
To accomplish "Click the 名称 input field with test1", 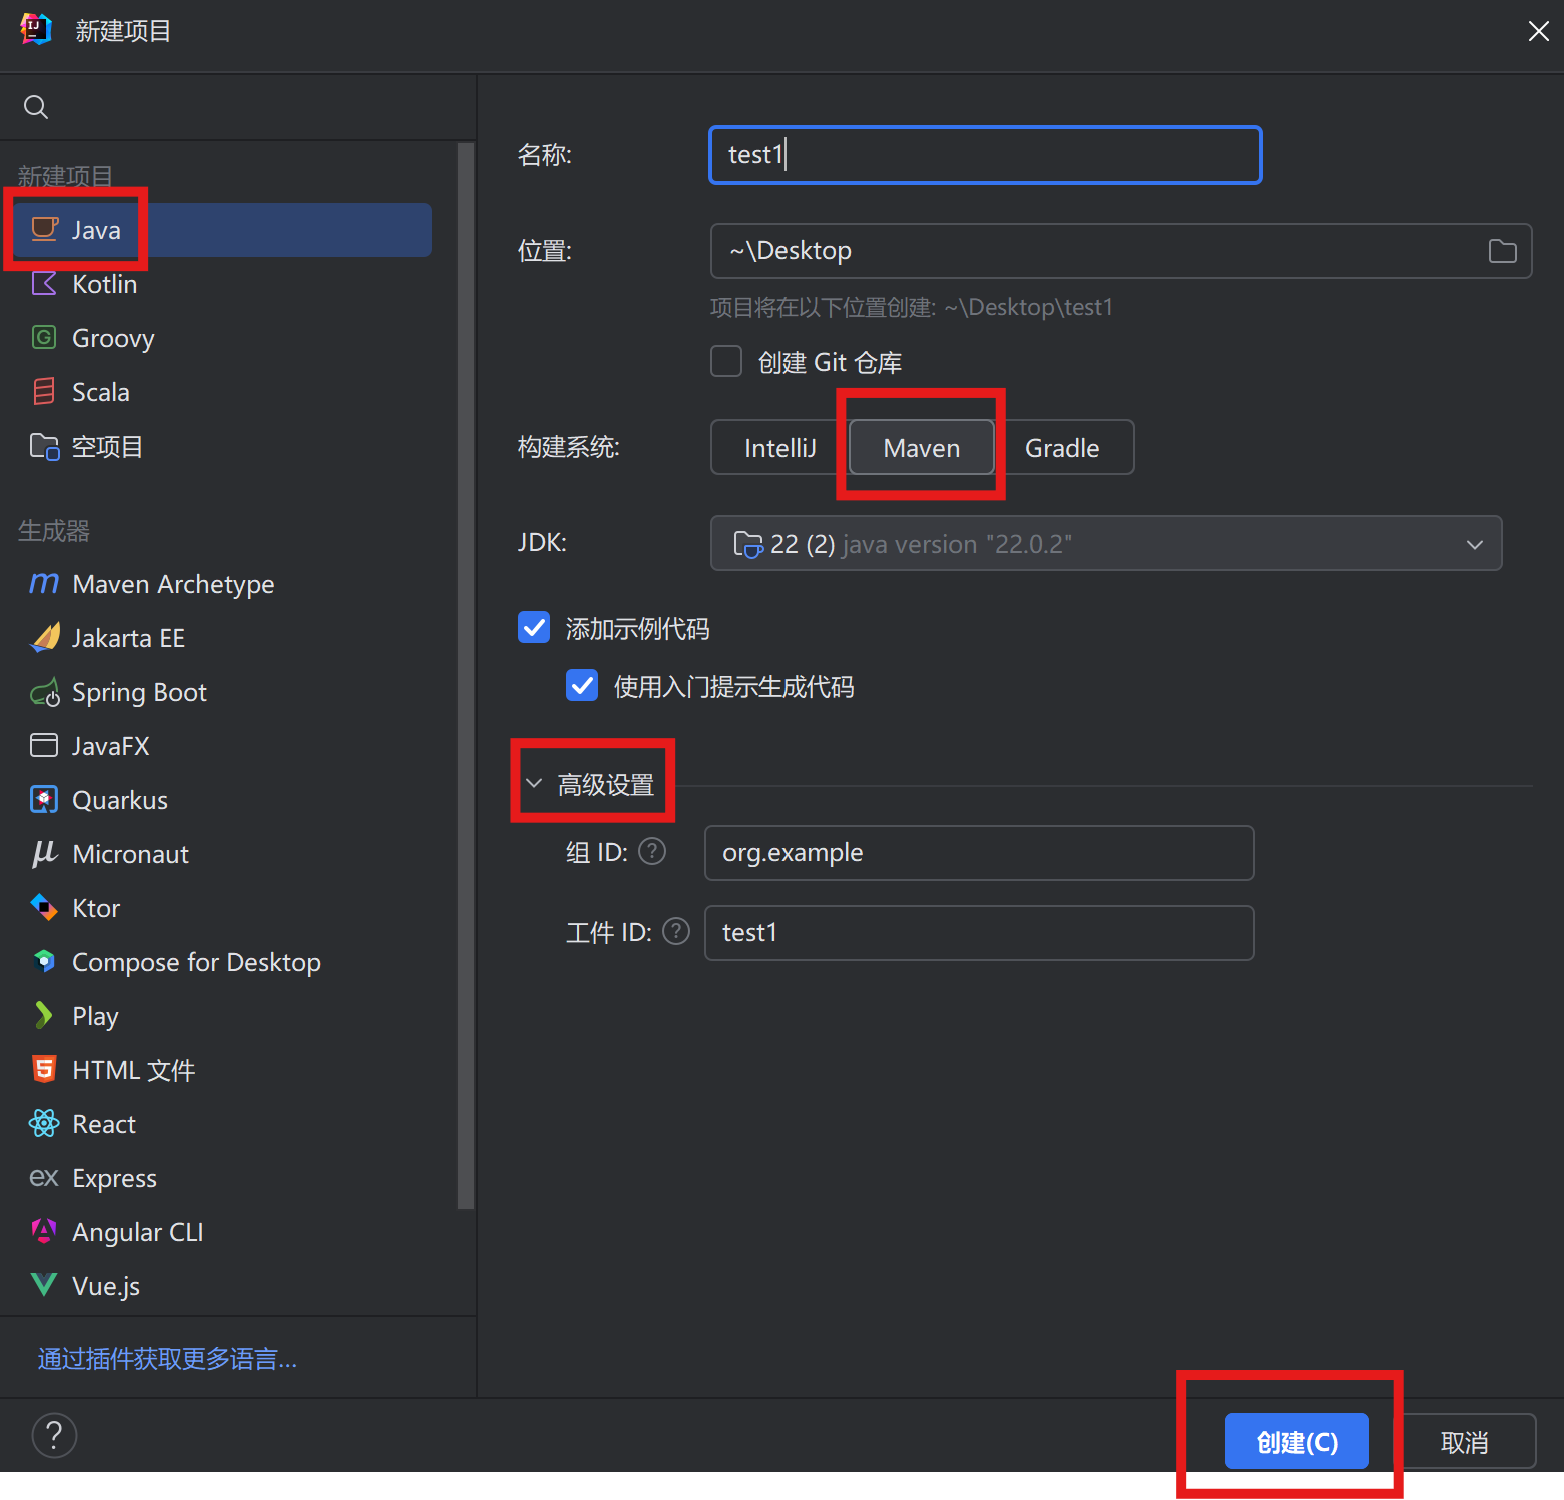I will pos(985,155).
